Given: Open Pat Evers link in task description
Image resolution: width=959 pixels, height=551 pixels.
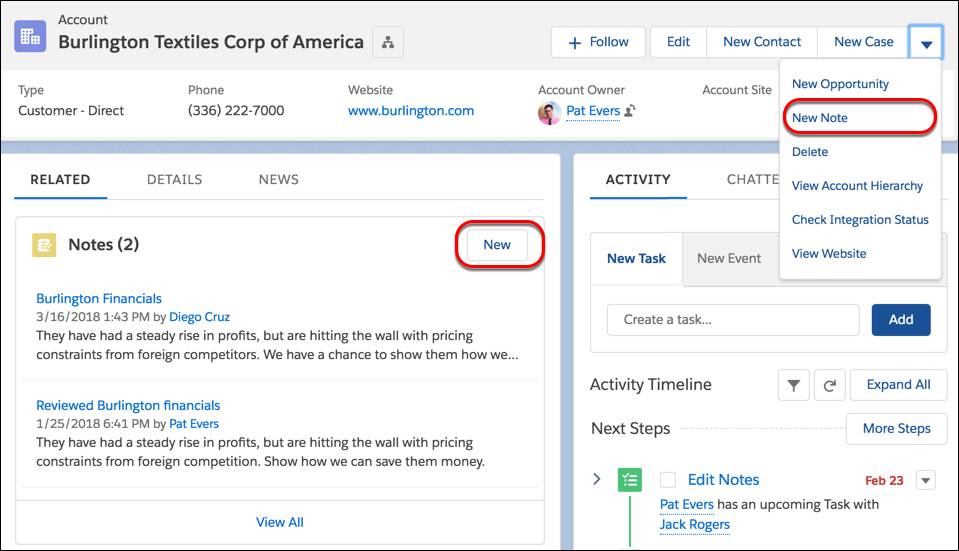Looking at the screenshot, I should 686,505.
